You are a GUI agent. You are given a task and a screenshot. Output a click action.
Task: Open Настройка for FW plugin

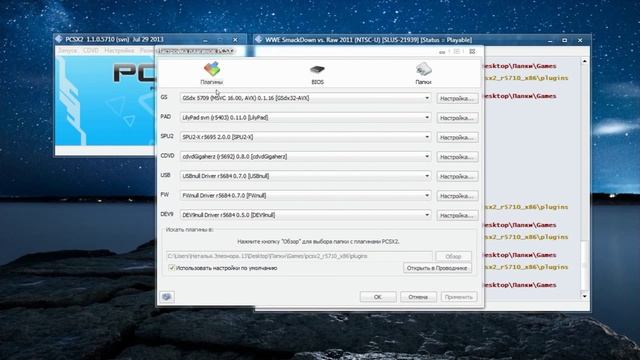[x=457, y=196]
